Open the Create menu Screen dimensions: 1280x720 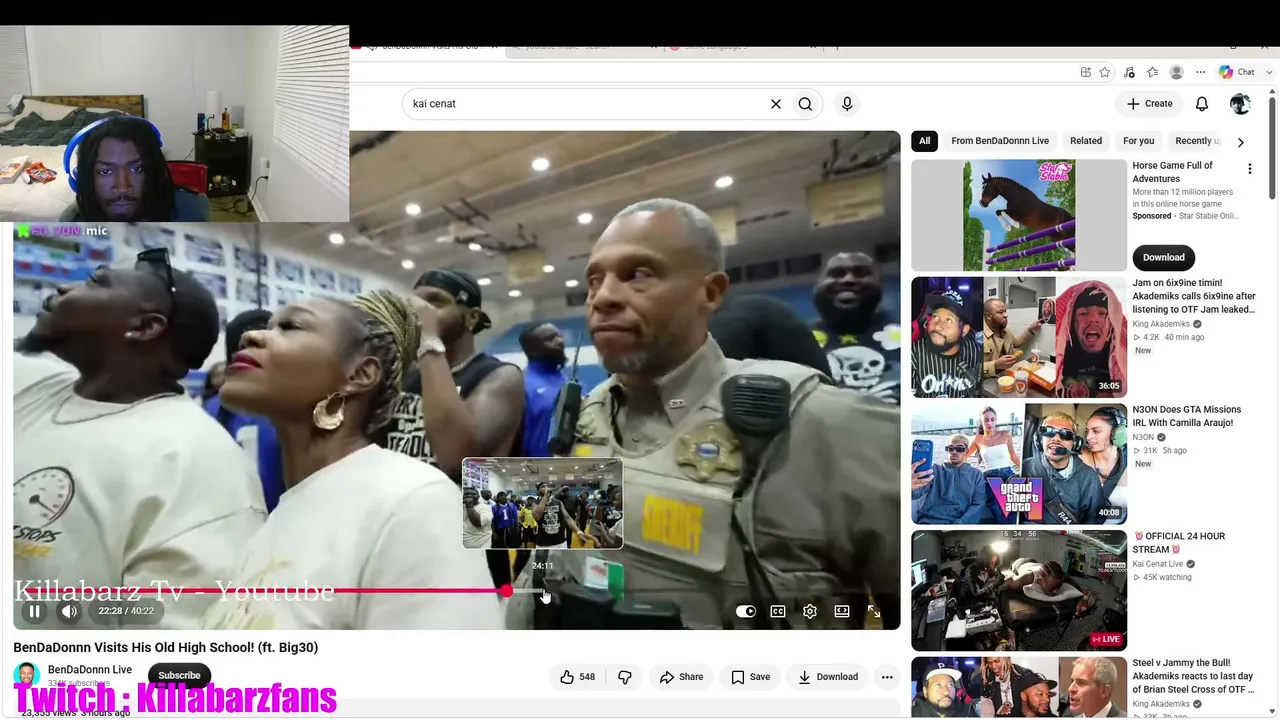point(1149,104)
